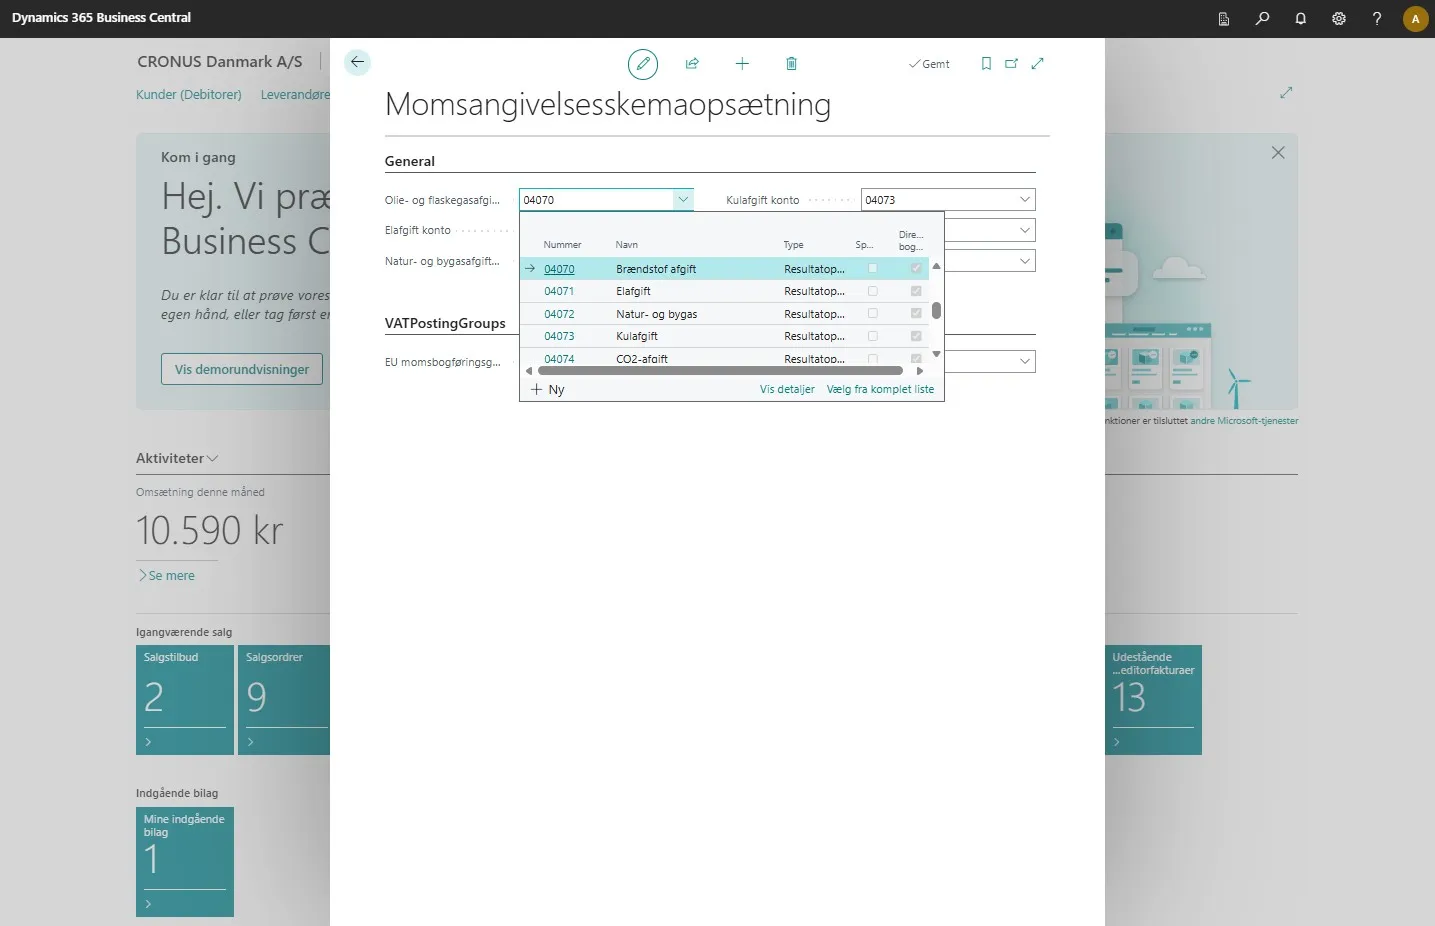The width and height of the screenshot is (1435, 926).
Task: Click the CRONUS Danmark A/S company name
Action: (x=220, y=62)
